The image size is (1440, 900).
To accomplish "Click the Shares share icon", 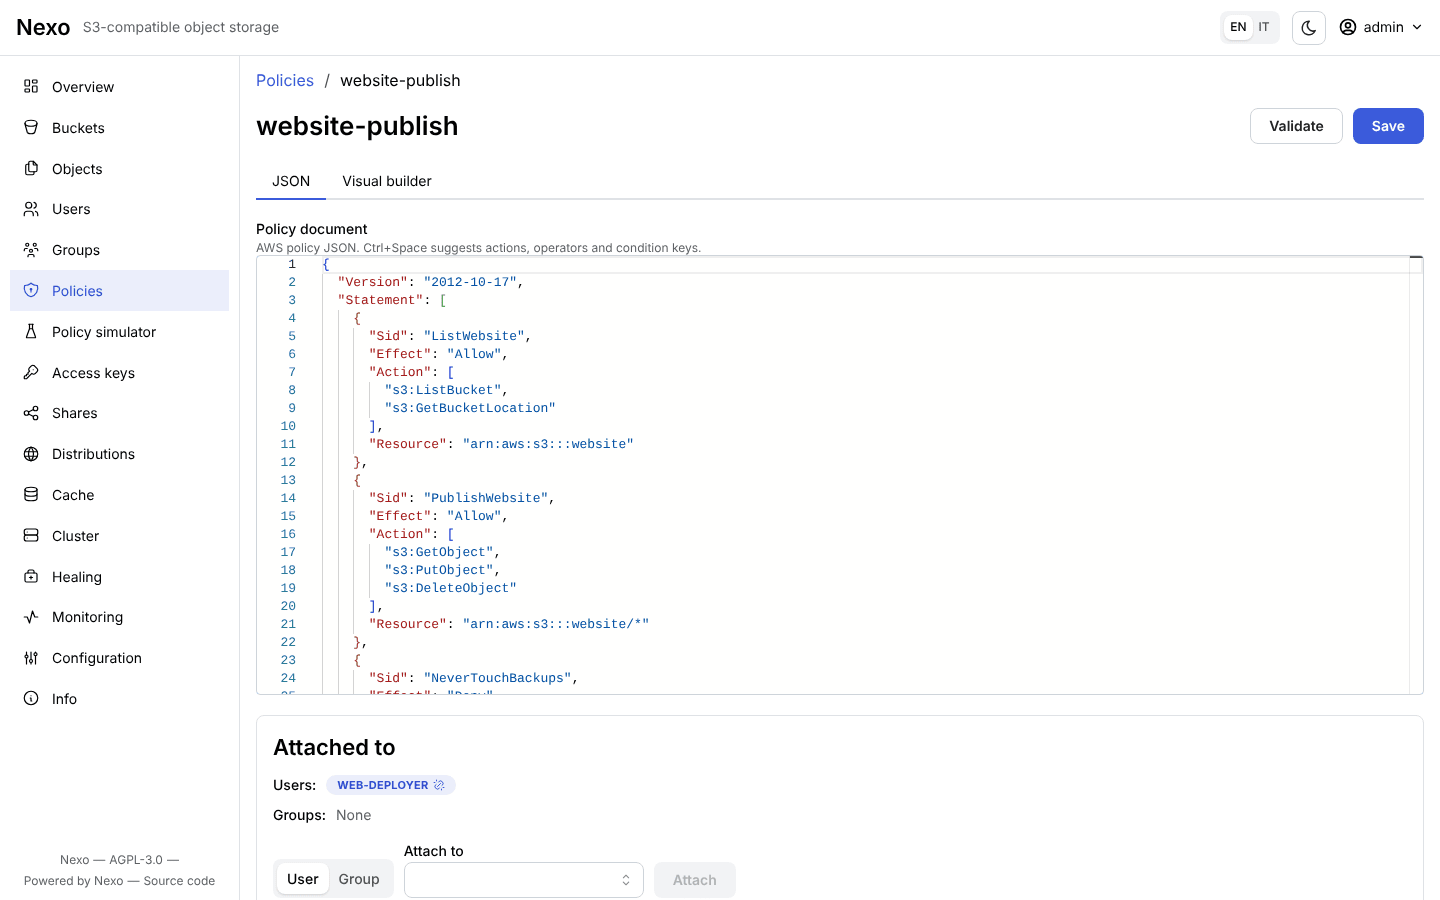I will (x=31, y=413).
